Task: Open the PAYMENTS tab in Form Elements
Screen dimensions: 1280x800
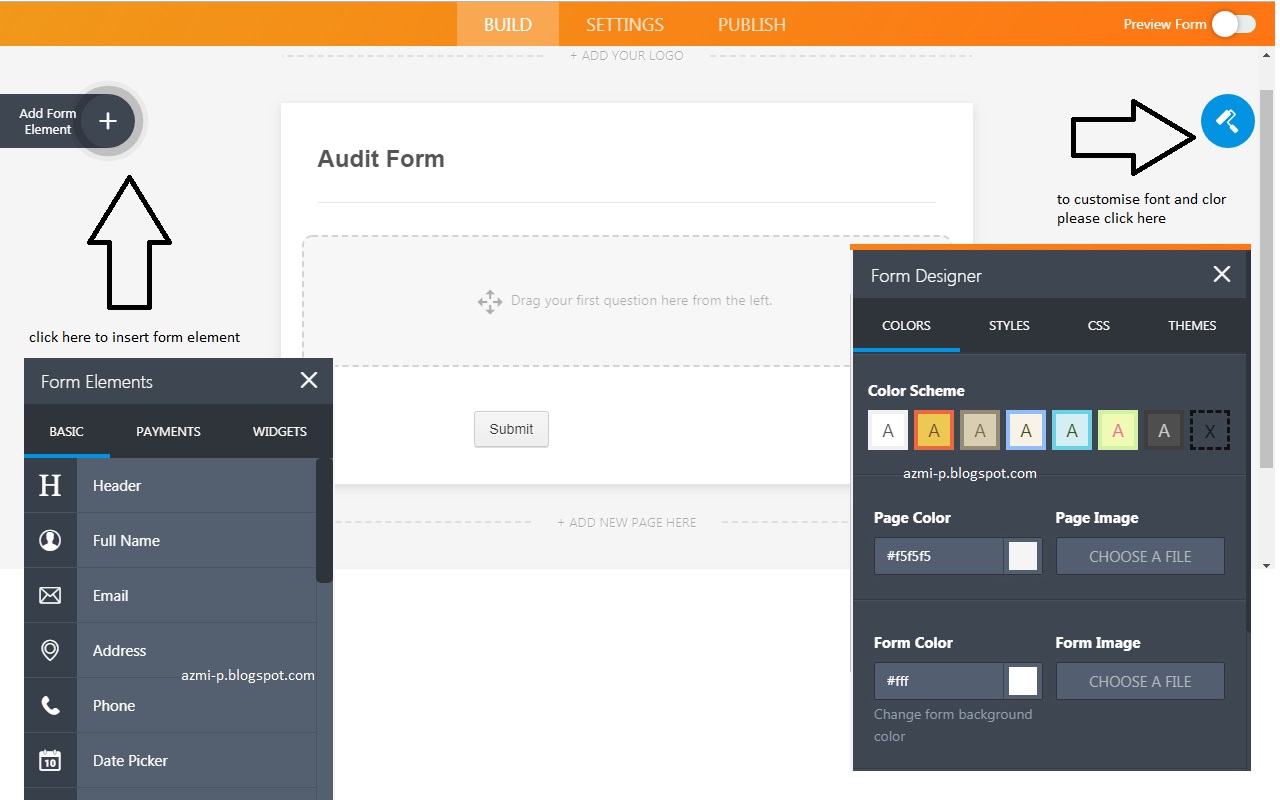Action: pyautogui.click(x=168, y=432)
